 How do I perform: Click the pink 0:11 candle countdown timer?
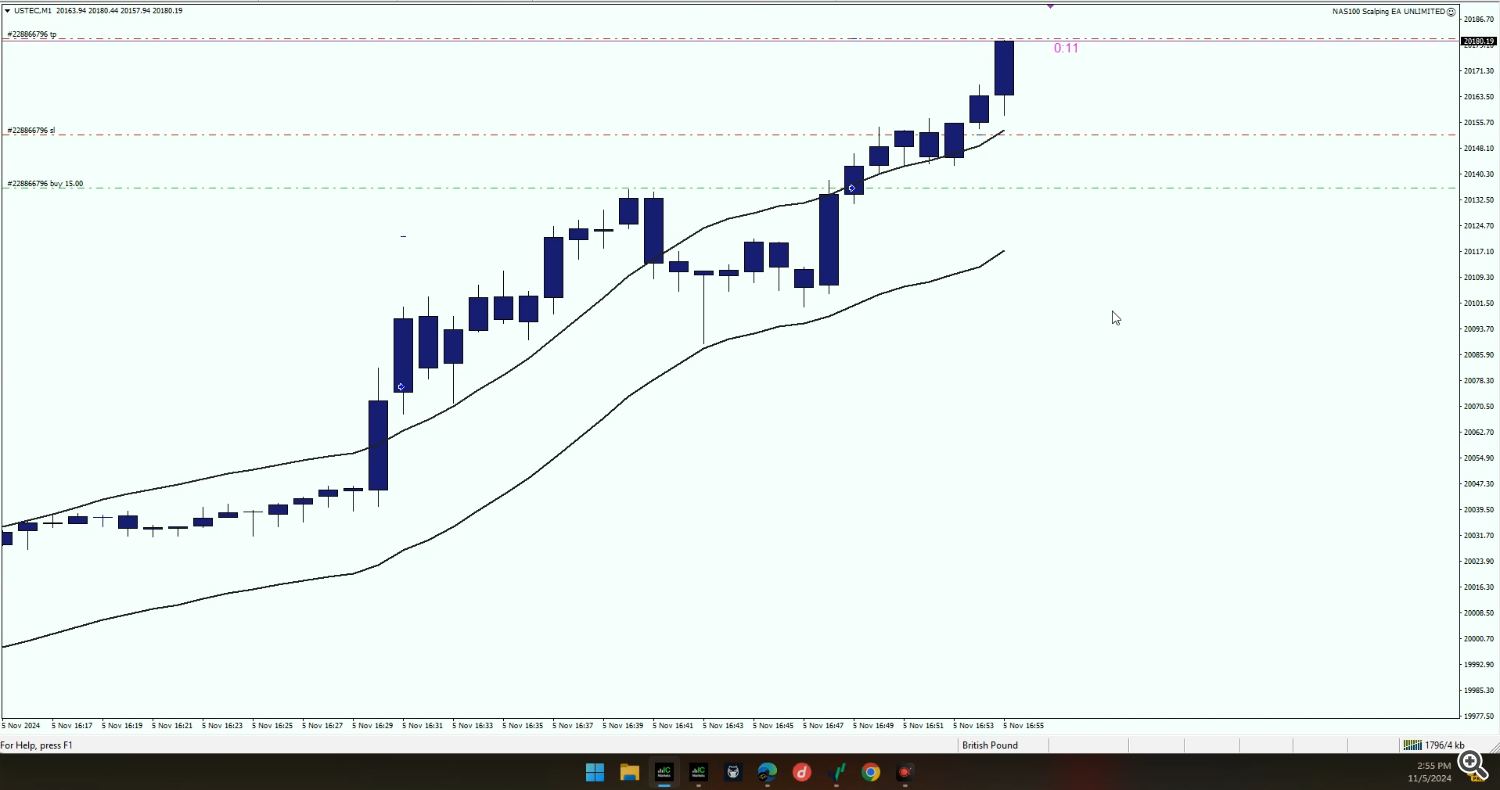pyautogui.click(x=1066, y=48)
